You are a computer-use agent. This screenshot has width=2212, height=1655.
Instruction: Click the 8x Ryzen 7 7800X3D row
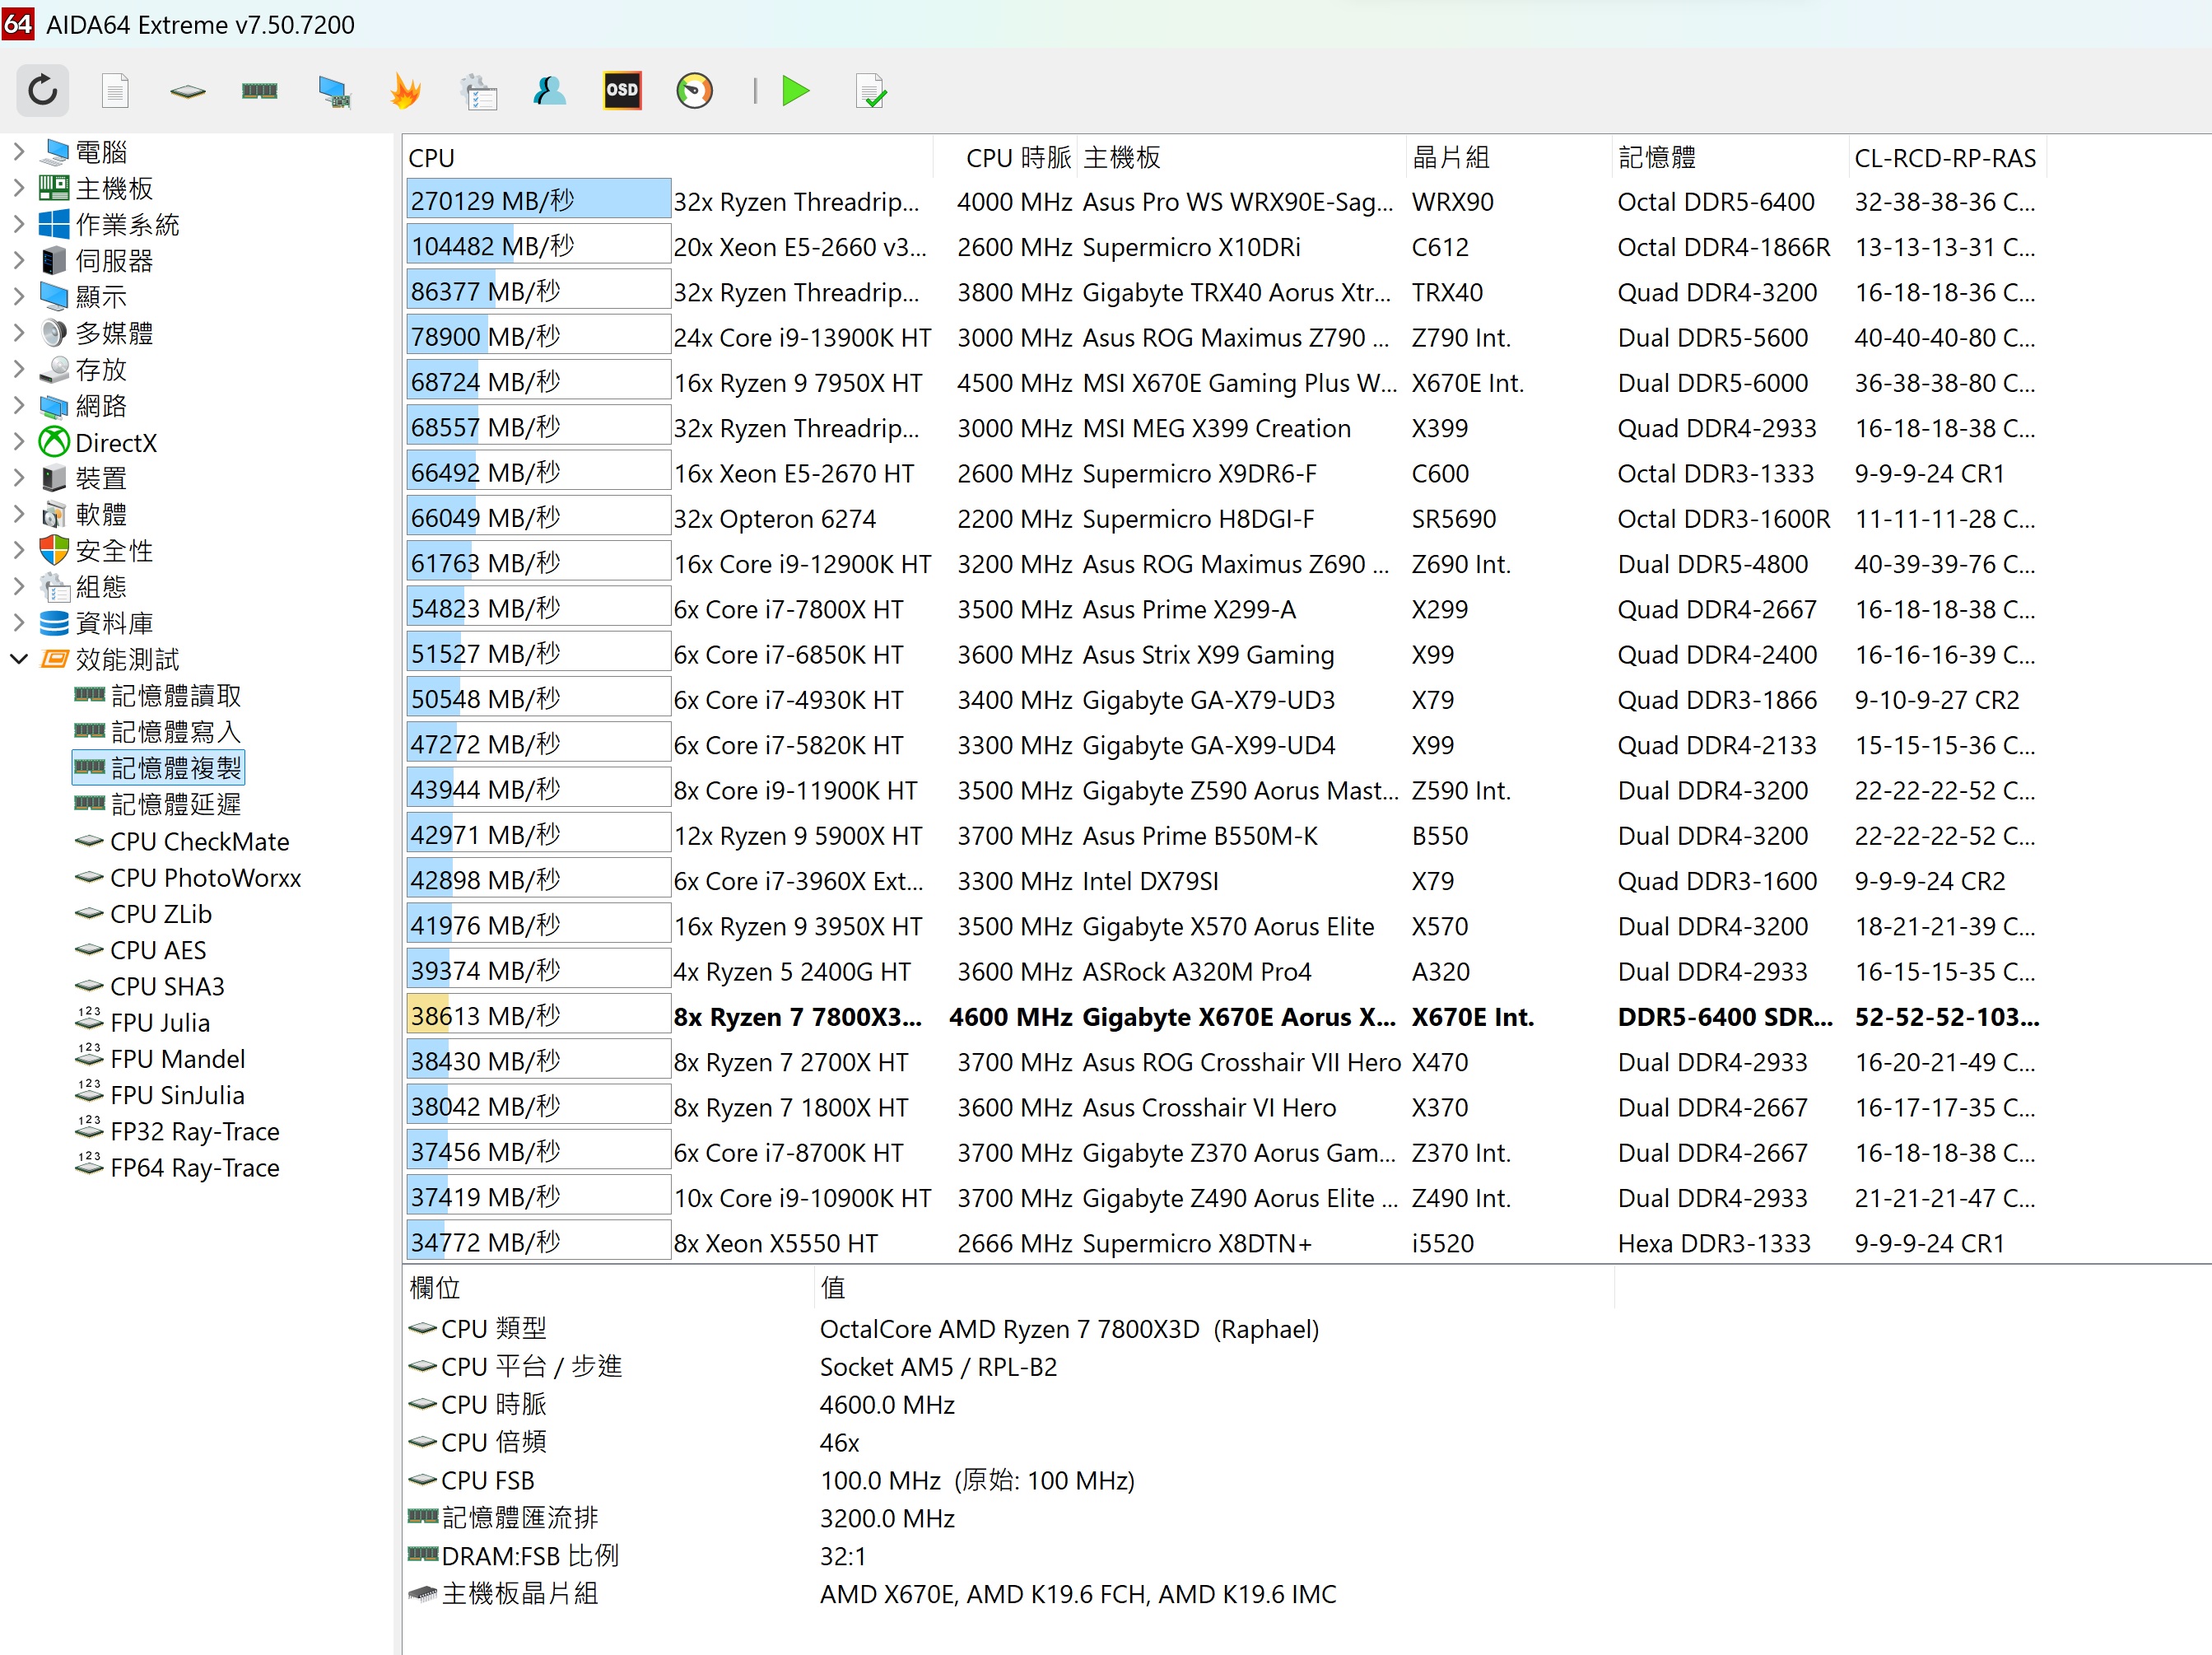(x=1225, y=1016)
